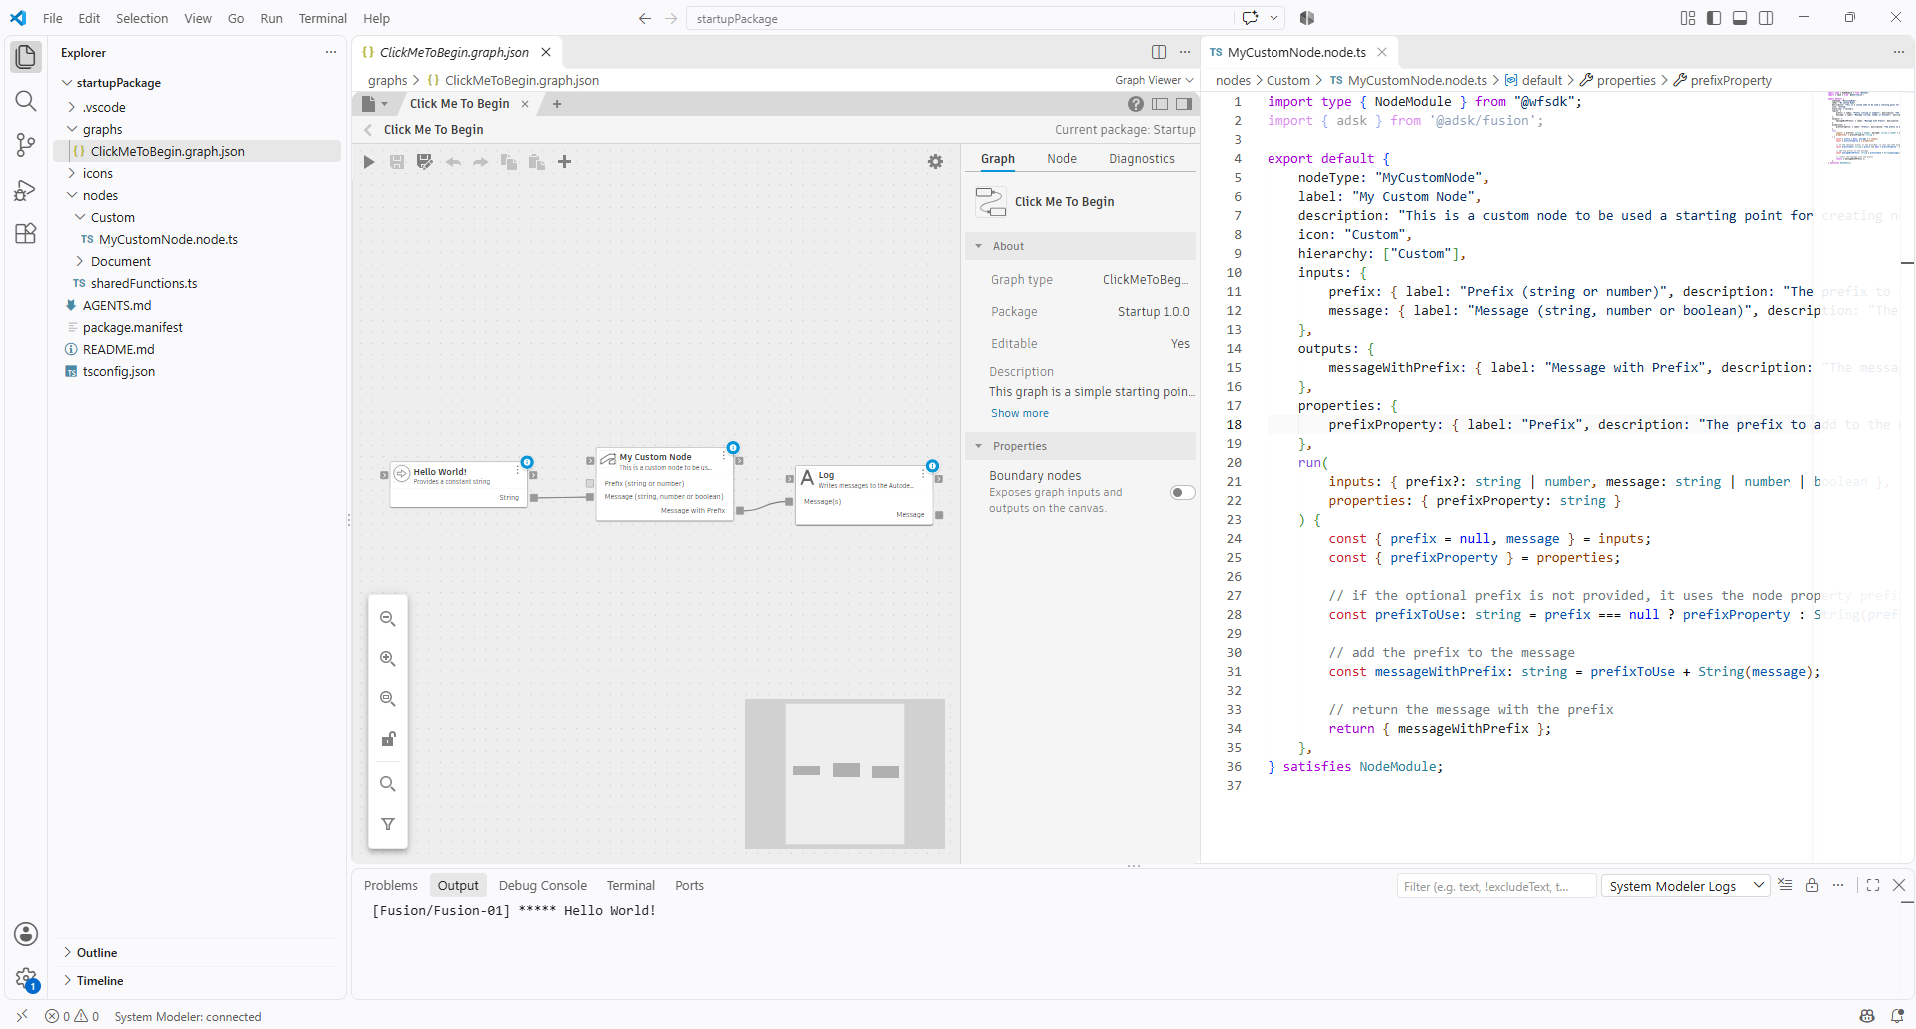Open Run and Debug view in activity bar
The image size is (1916, 1029).
pos(26,190)
